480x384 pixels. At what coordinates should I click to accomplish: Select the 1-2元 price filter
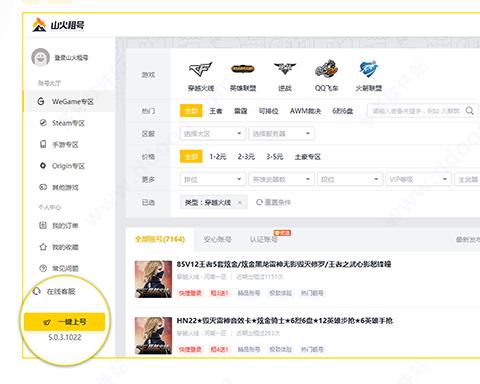218,156
